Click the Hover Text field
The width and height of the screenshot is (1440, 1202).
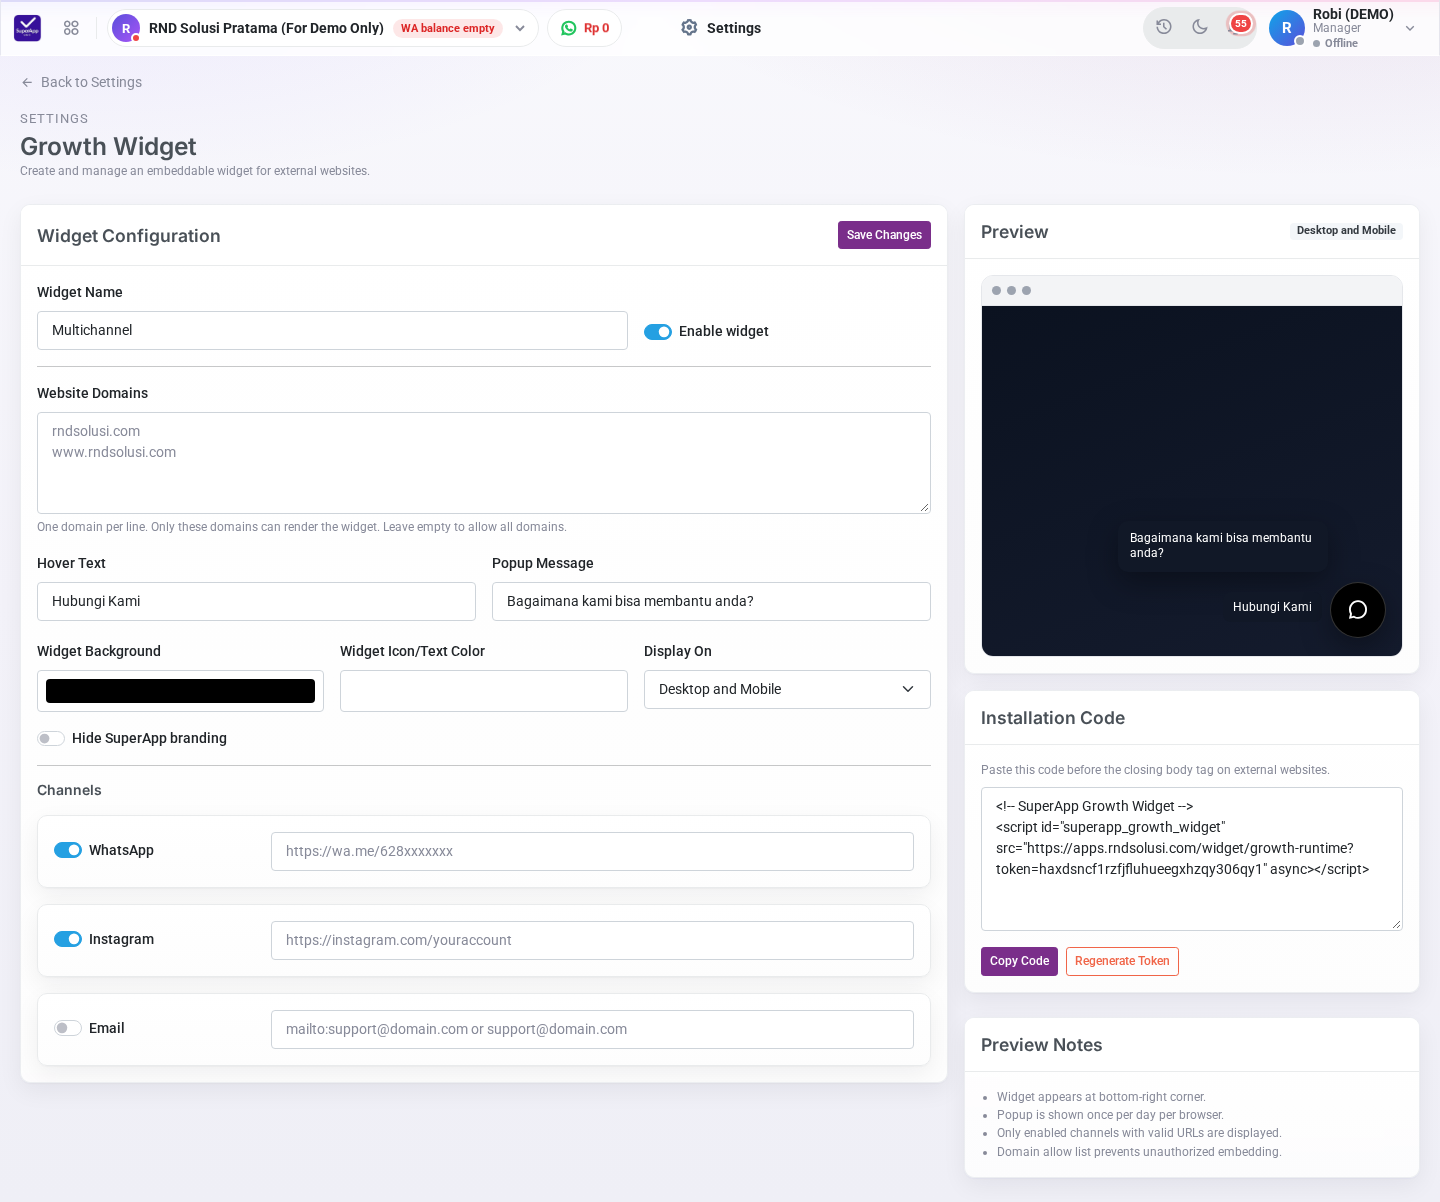tap(256, 601)
